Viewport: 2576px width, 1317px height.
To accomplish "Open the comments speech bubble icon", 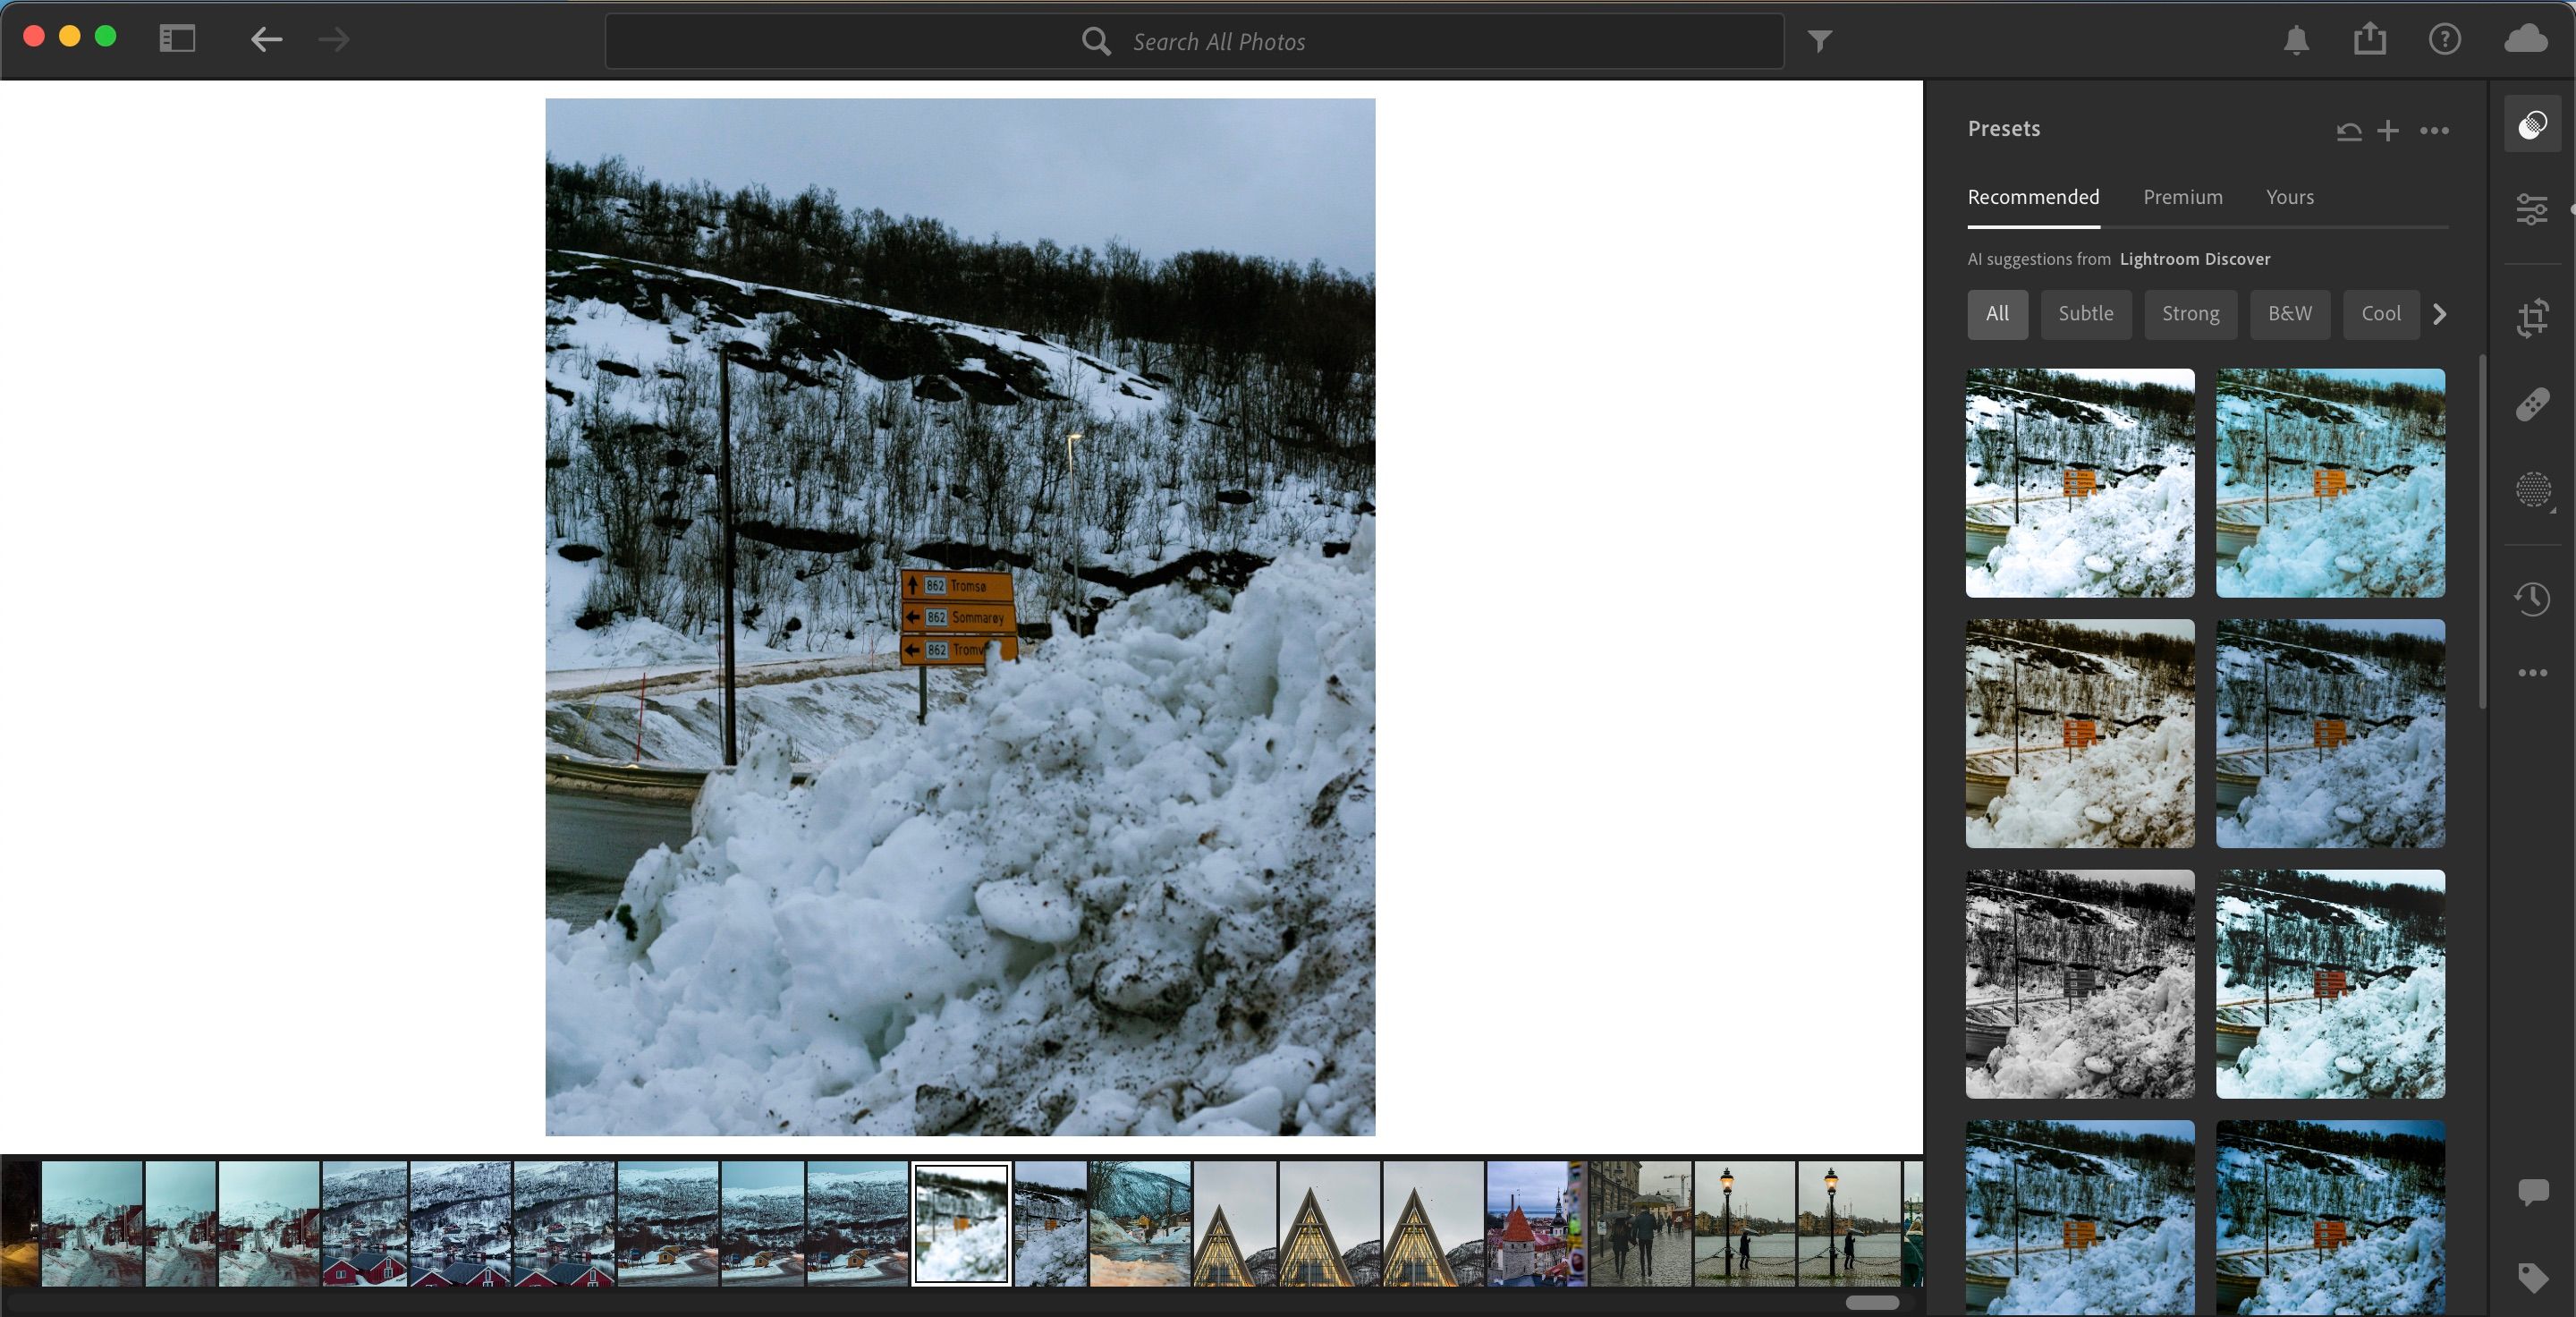I will (2532, 1190).
